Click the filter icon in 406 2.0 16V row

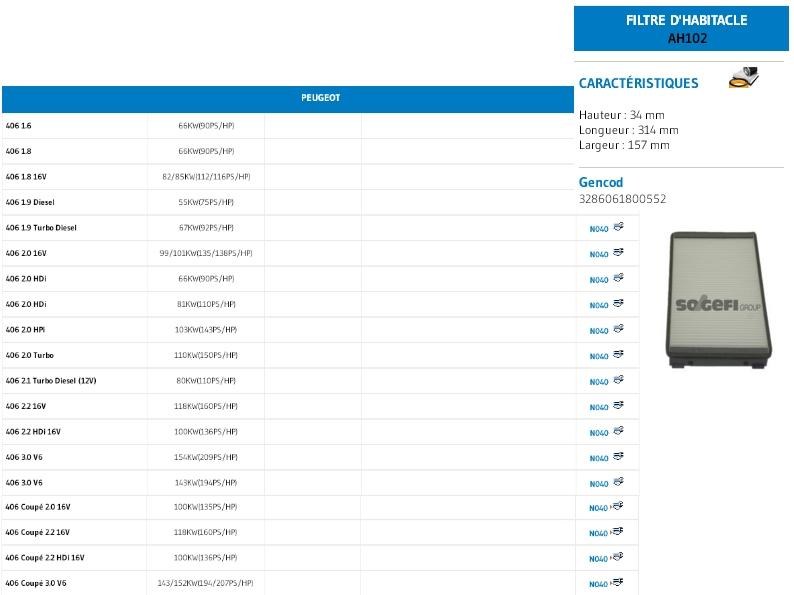[618, 252]
